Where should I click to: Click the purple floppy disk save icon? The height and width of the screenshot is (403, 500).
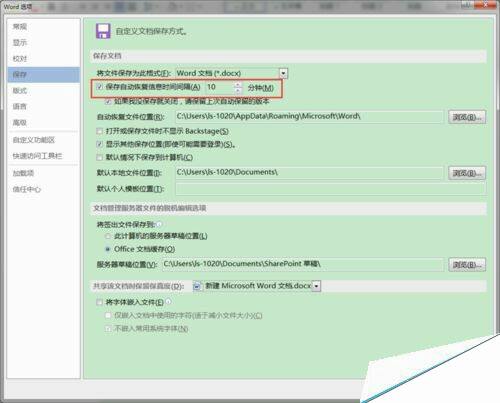click(103, 31)
